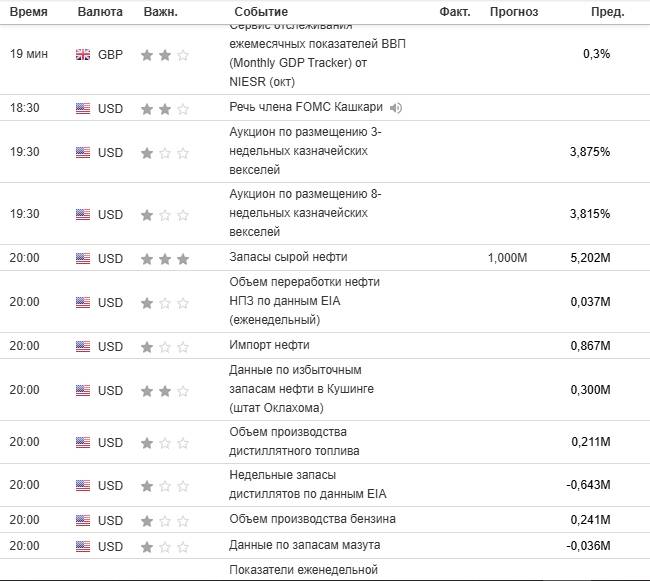
Task: Open the Импорт нефти event link
Action: coord(269,346)
